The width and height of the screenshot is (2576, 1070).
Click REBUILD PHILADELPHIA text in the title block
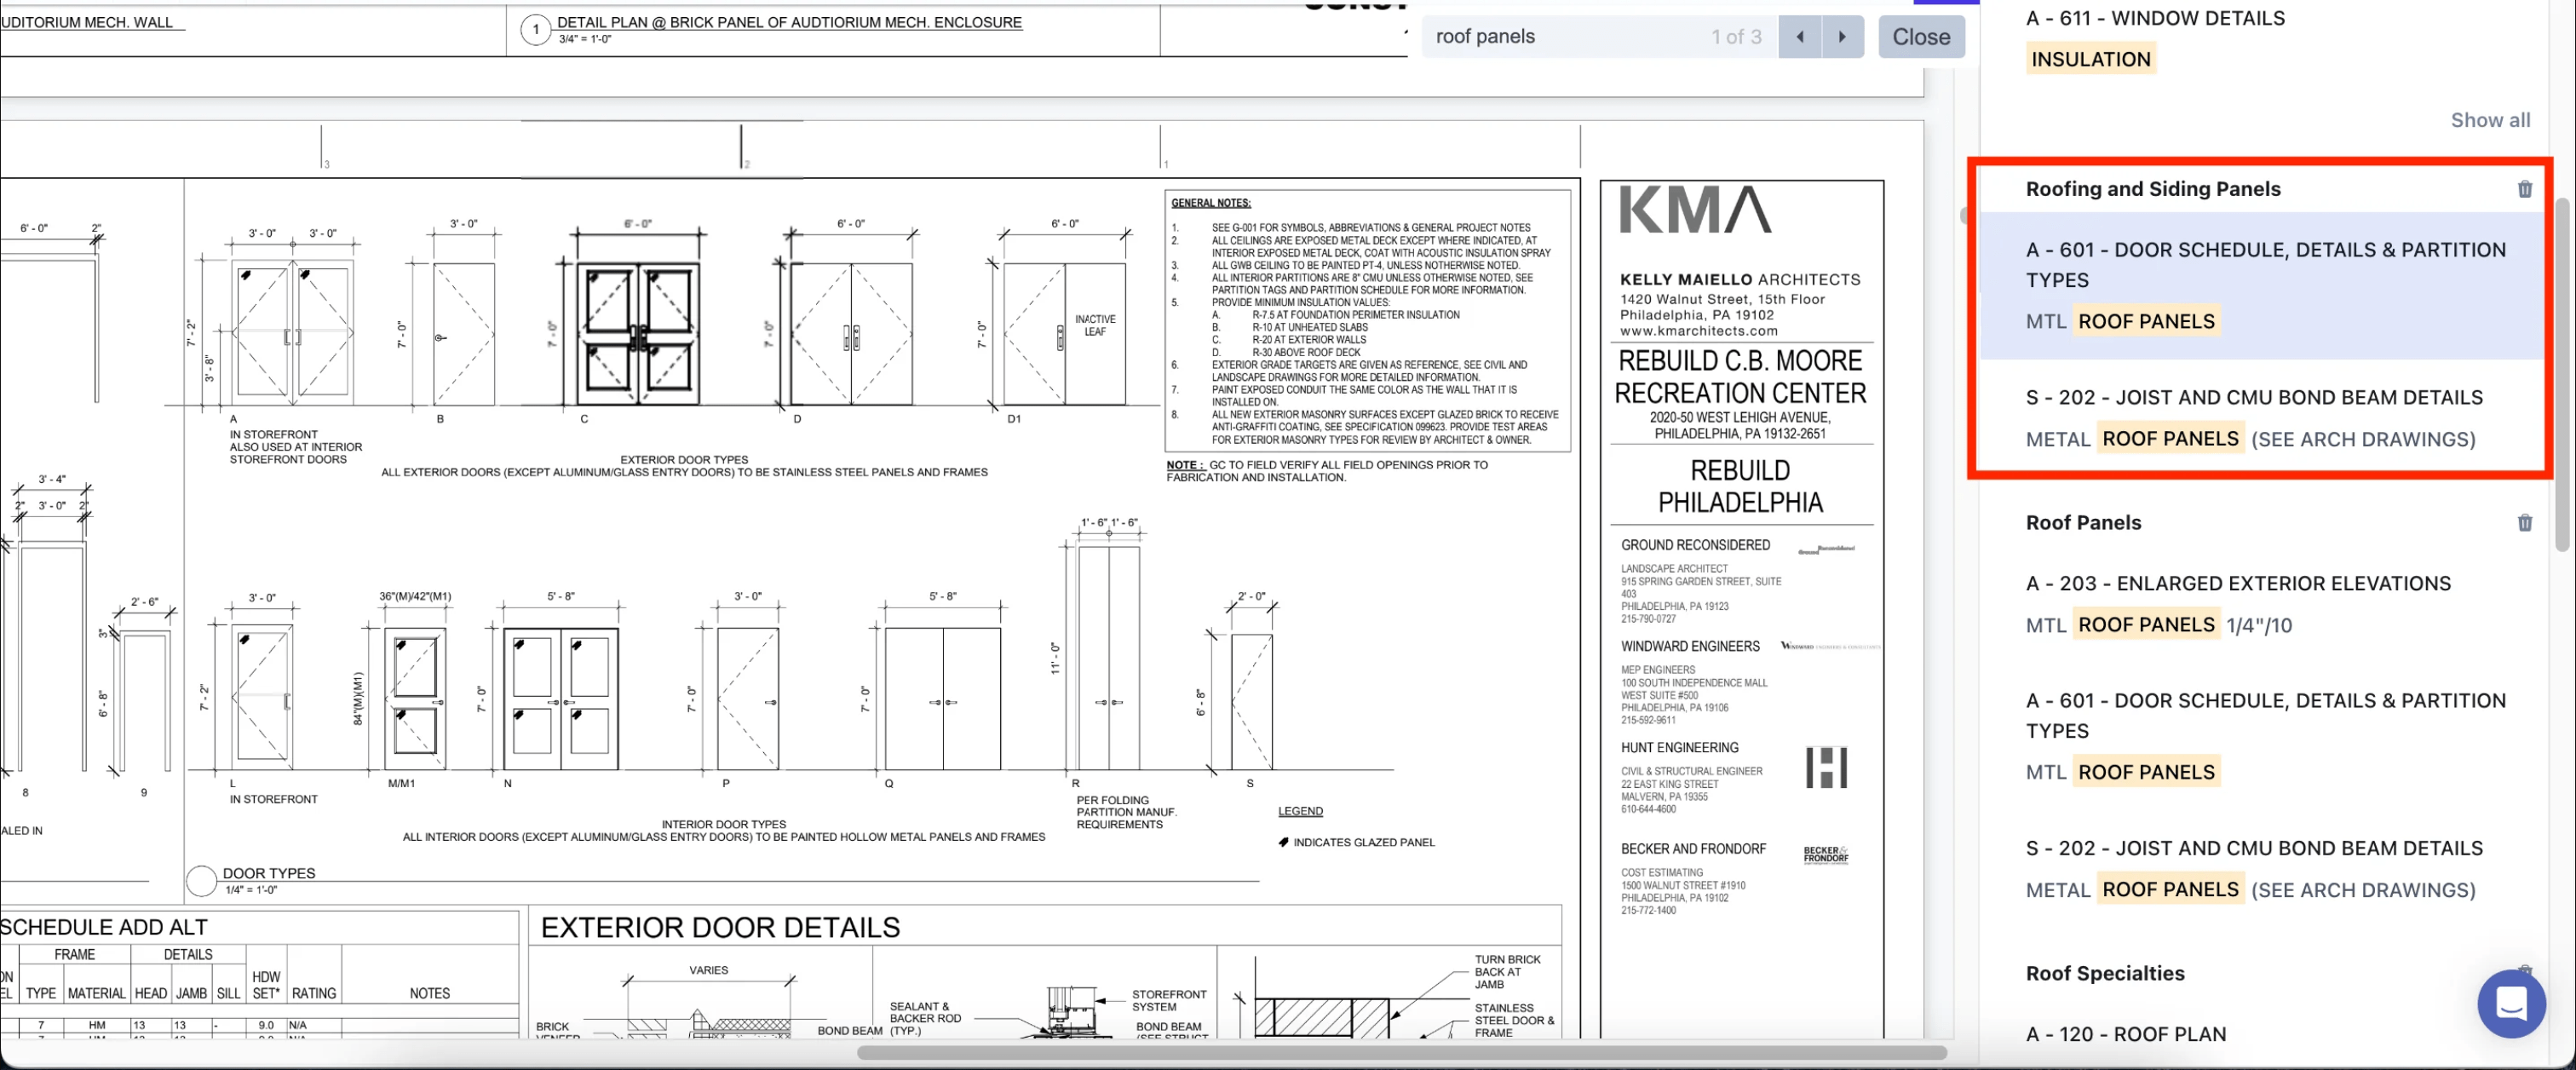click(1740, 486)
